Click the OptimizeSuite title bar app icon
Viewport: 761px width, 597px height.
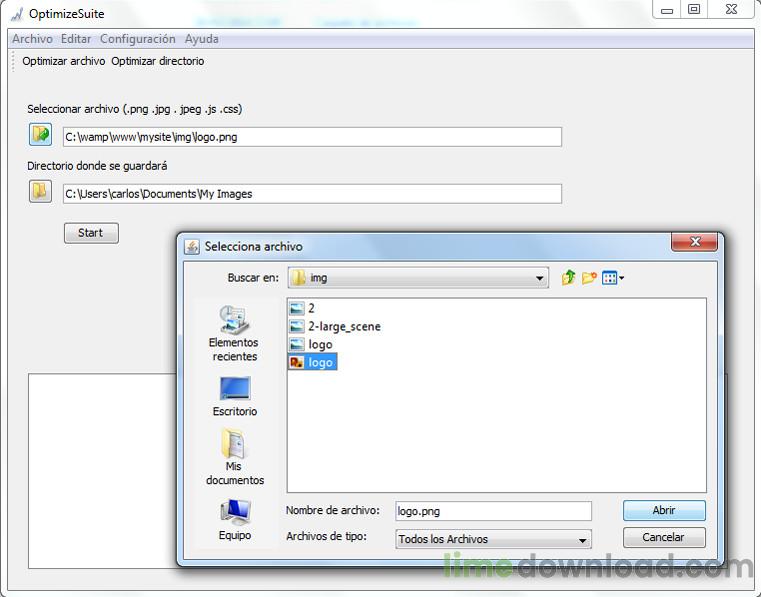[x=17, y=14]
